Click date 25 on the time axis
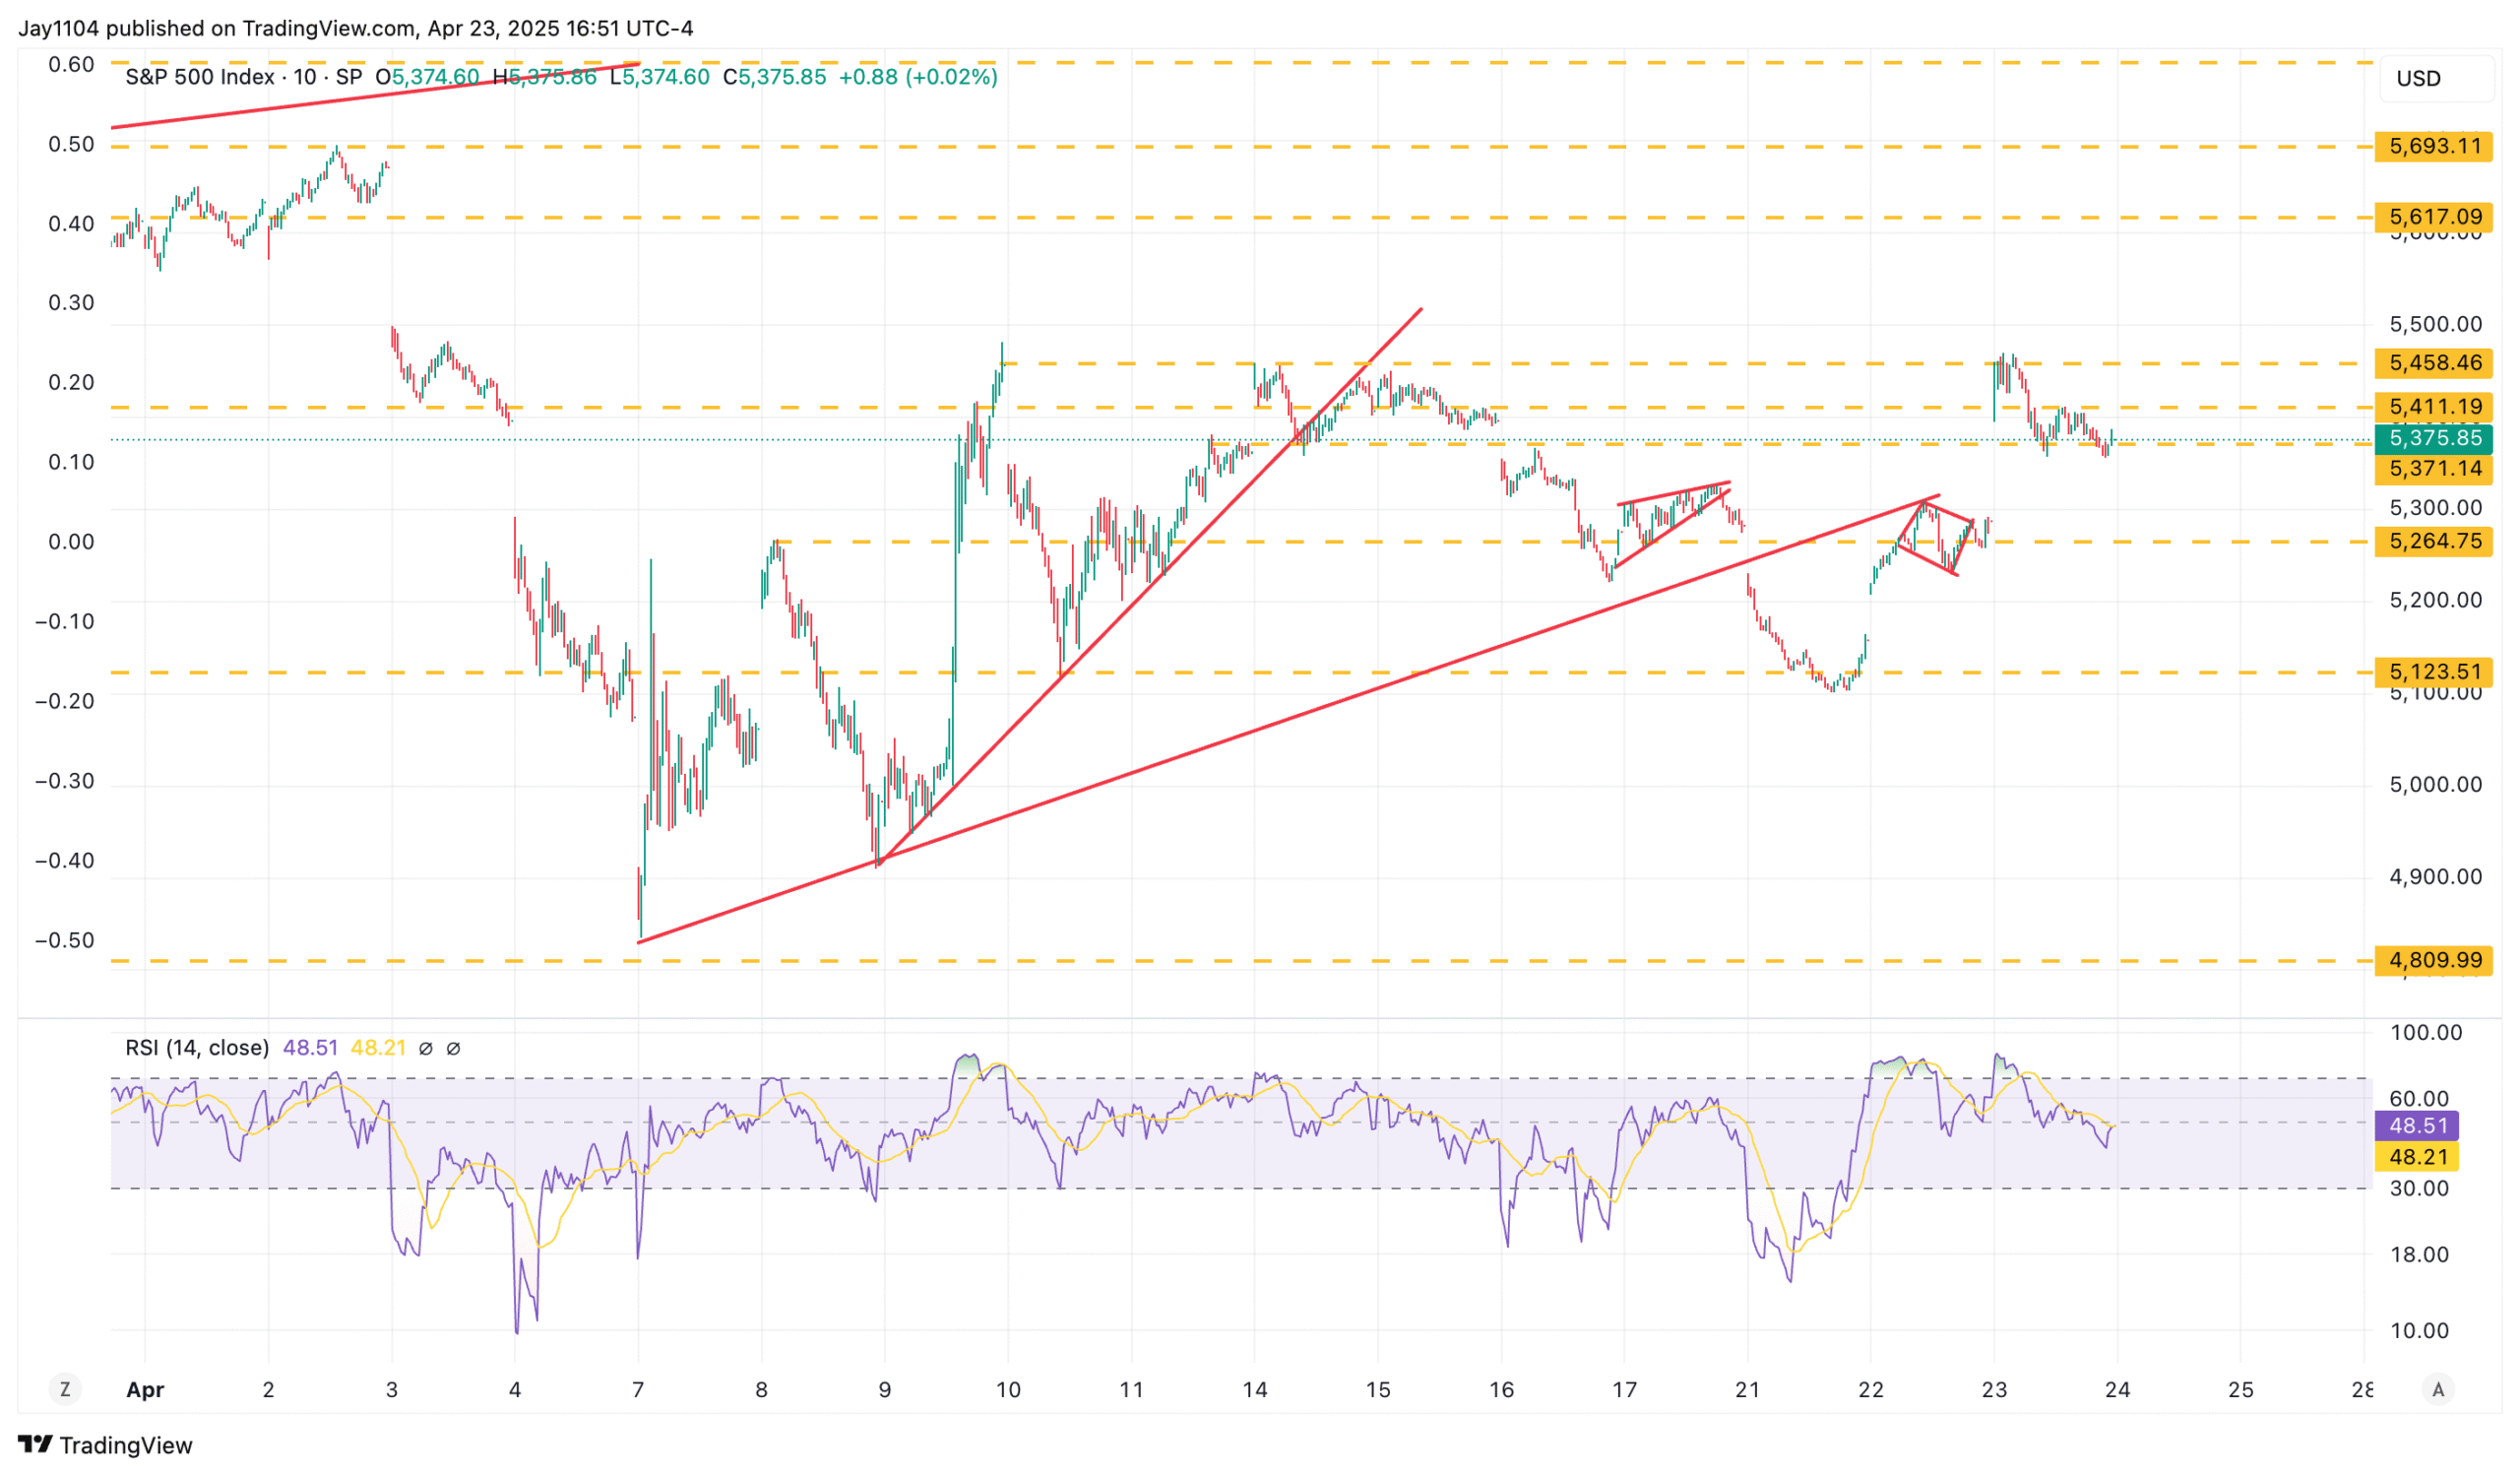Viewport: 2520px width, 1476px height. 2241,1389
